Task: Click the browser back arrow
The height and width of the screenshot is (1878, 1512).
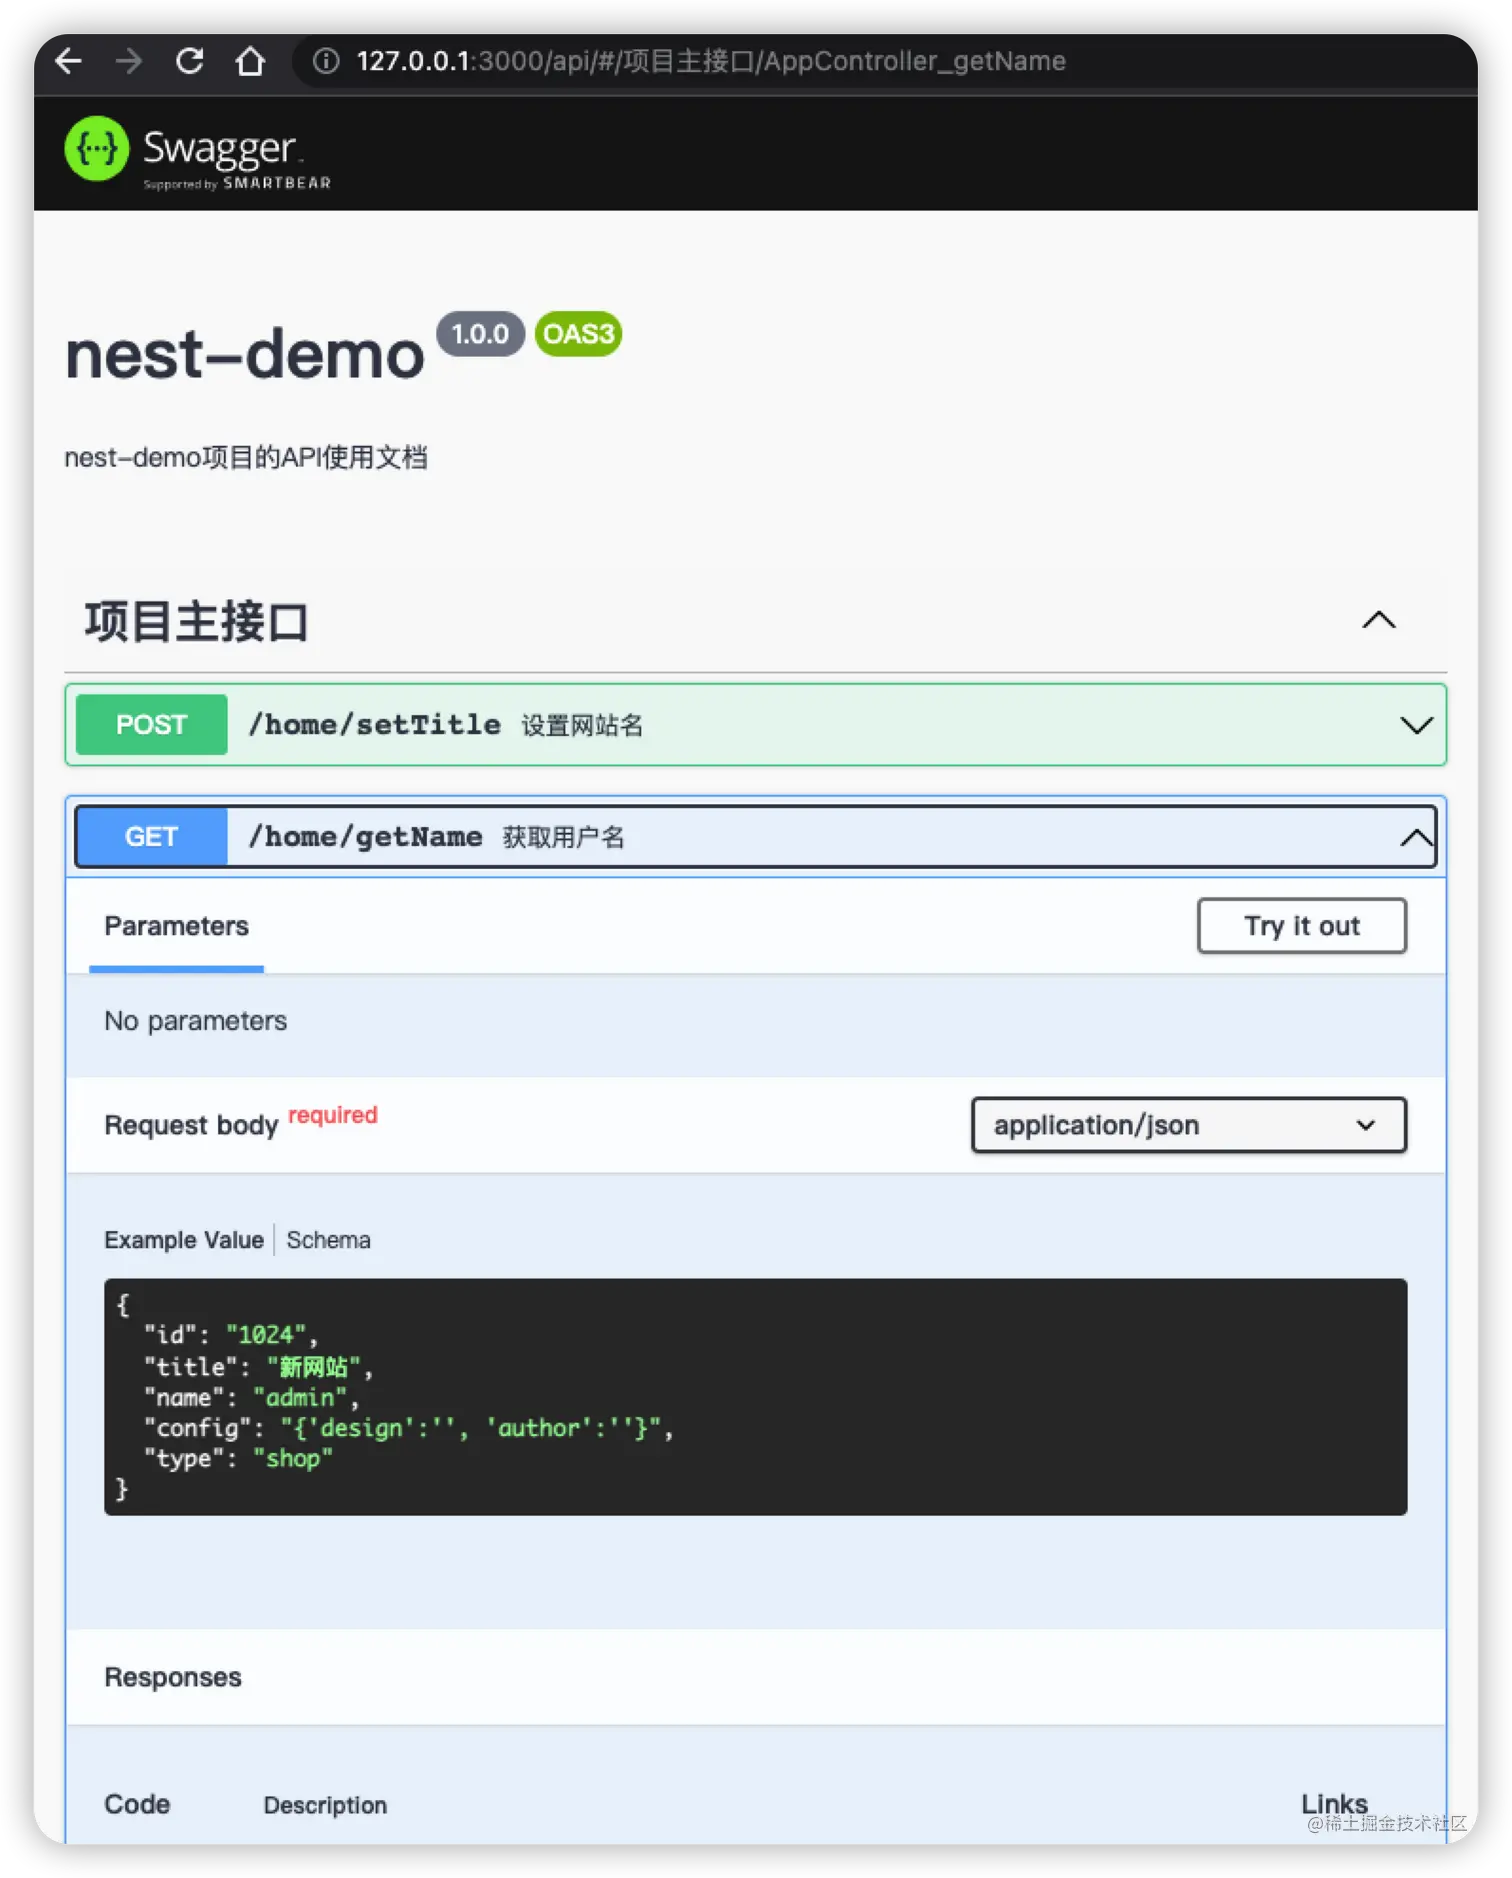Action: pyautogui.click(x=69, y=61)
